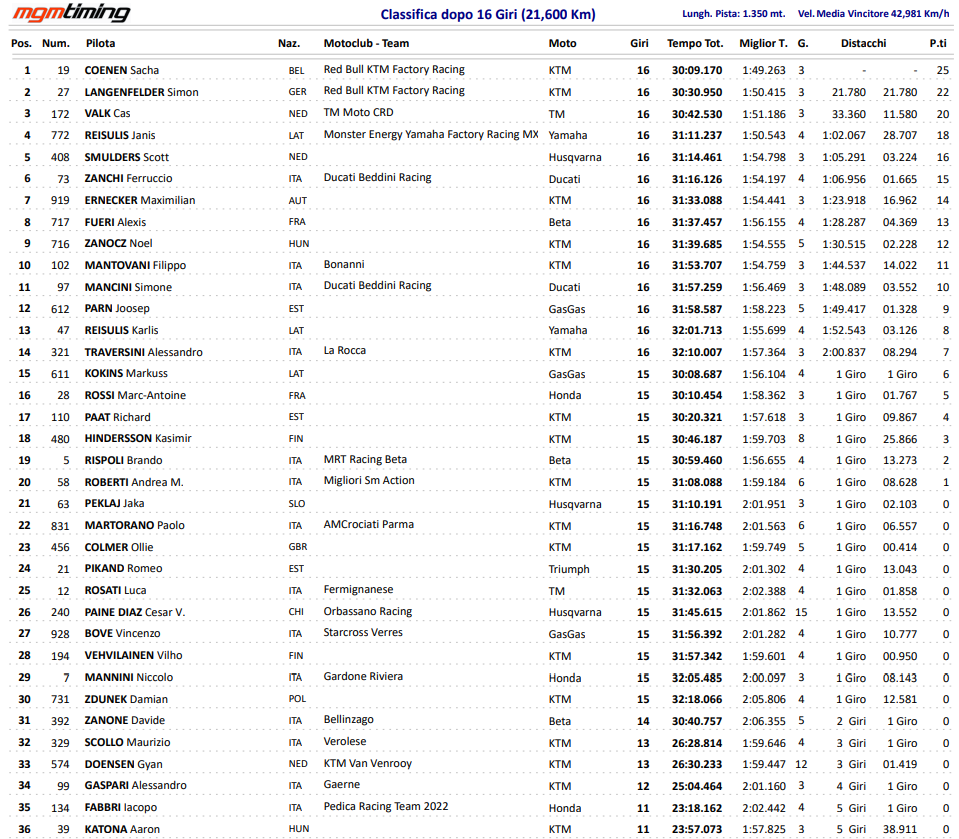Click the Pilota column header
The image size is (959, 839).
(100, 43)
